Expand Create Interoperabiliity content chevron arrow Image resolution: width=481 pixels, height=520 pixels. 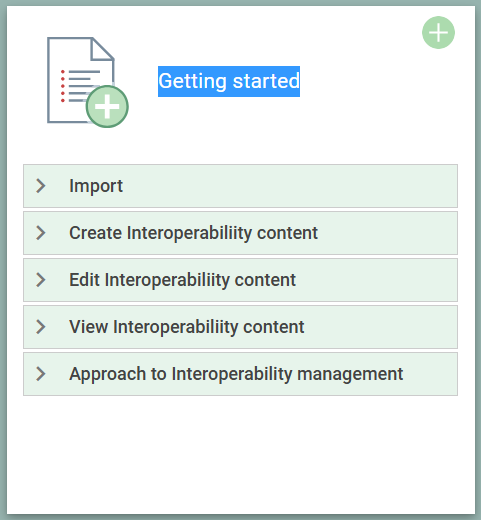point(41,233)
